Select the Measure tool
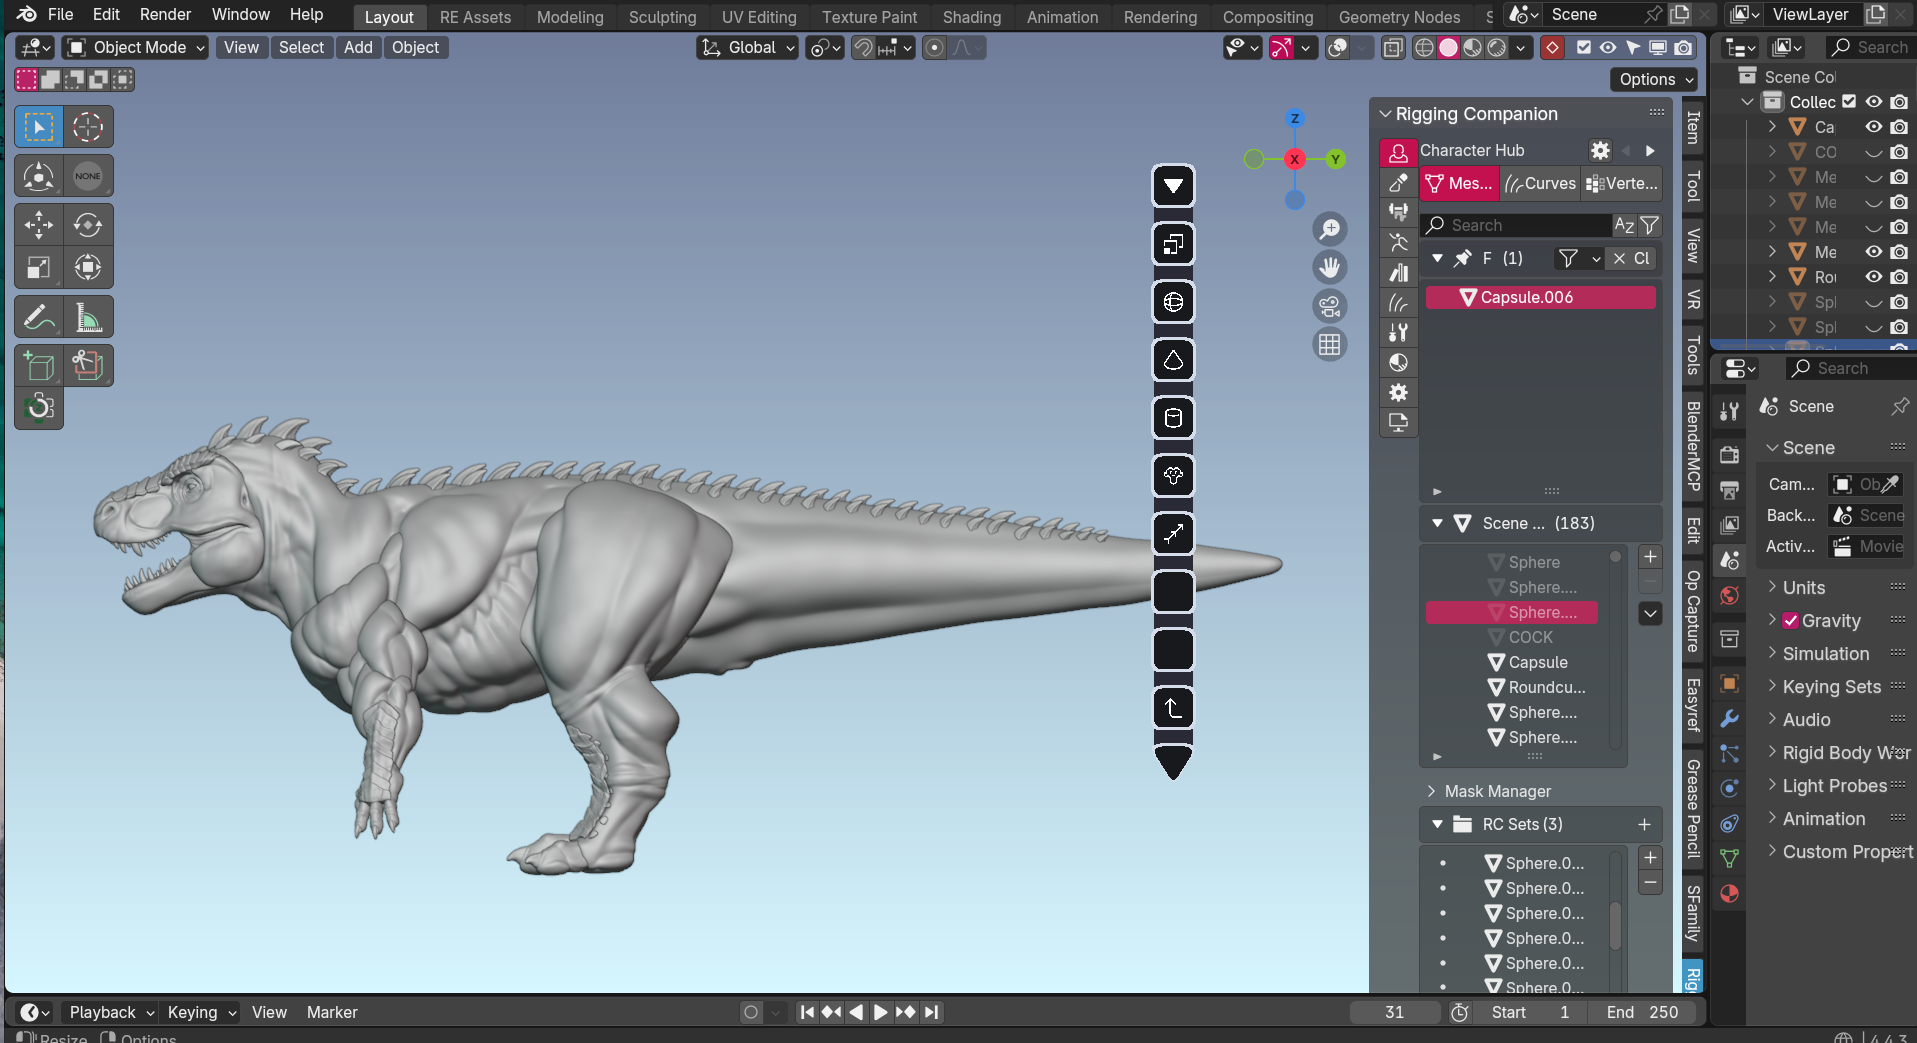The image size is (1917, 1043). coord(88,318)
